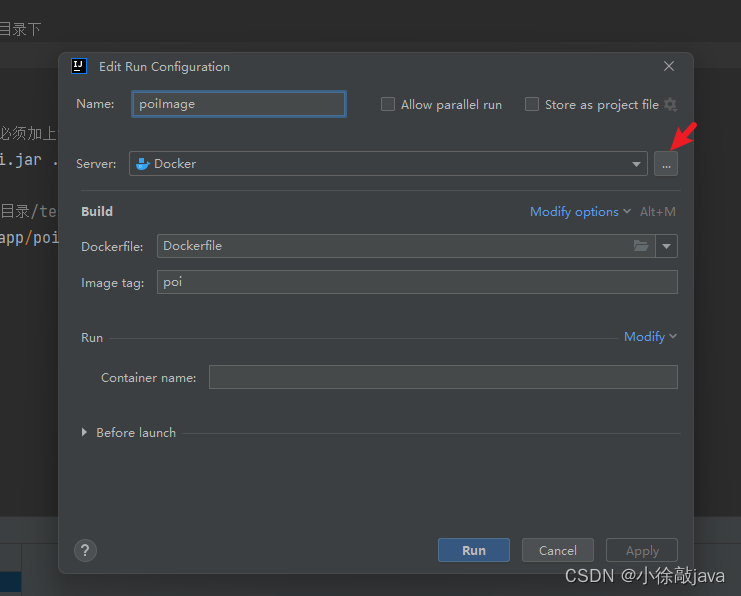Click the Image tag field containing poi
Screen dimensions: 741x596
[x=417, y=282]
